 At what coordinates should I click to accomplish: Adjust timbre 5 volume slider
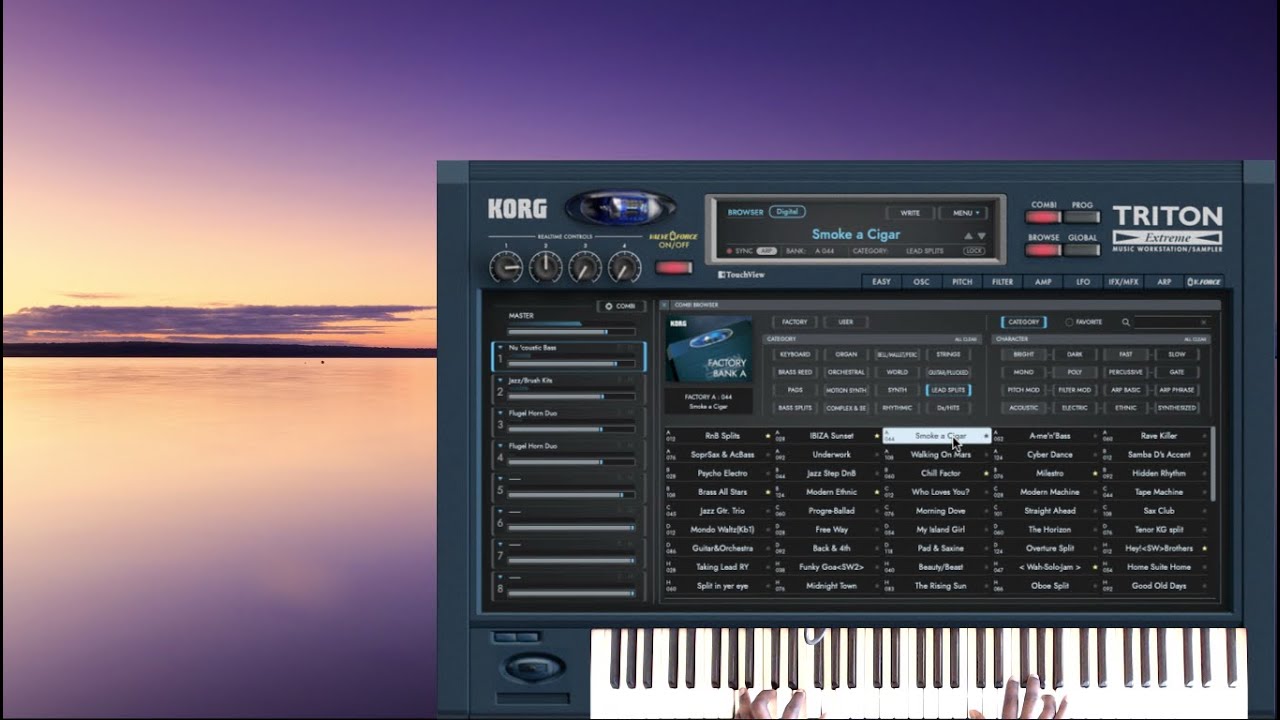(x=571, y=495)
